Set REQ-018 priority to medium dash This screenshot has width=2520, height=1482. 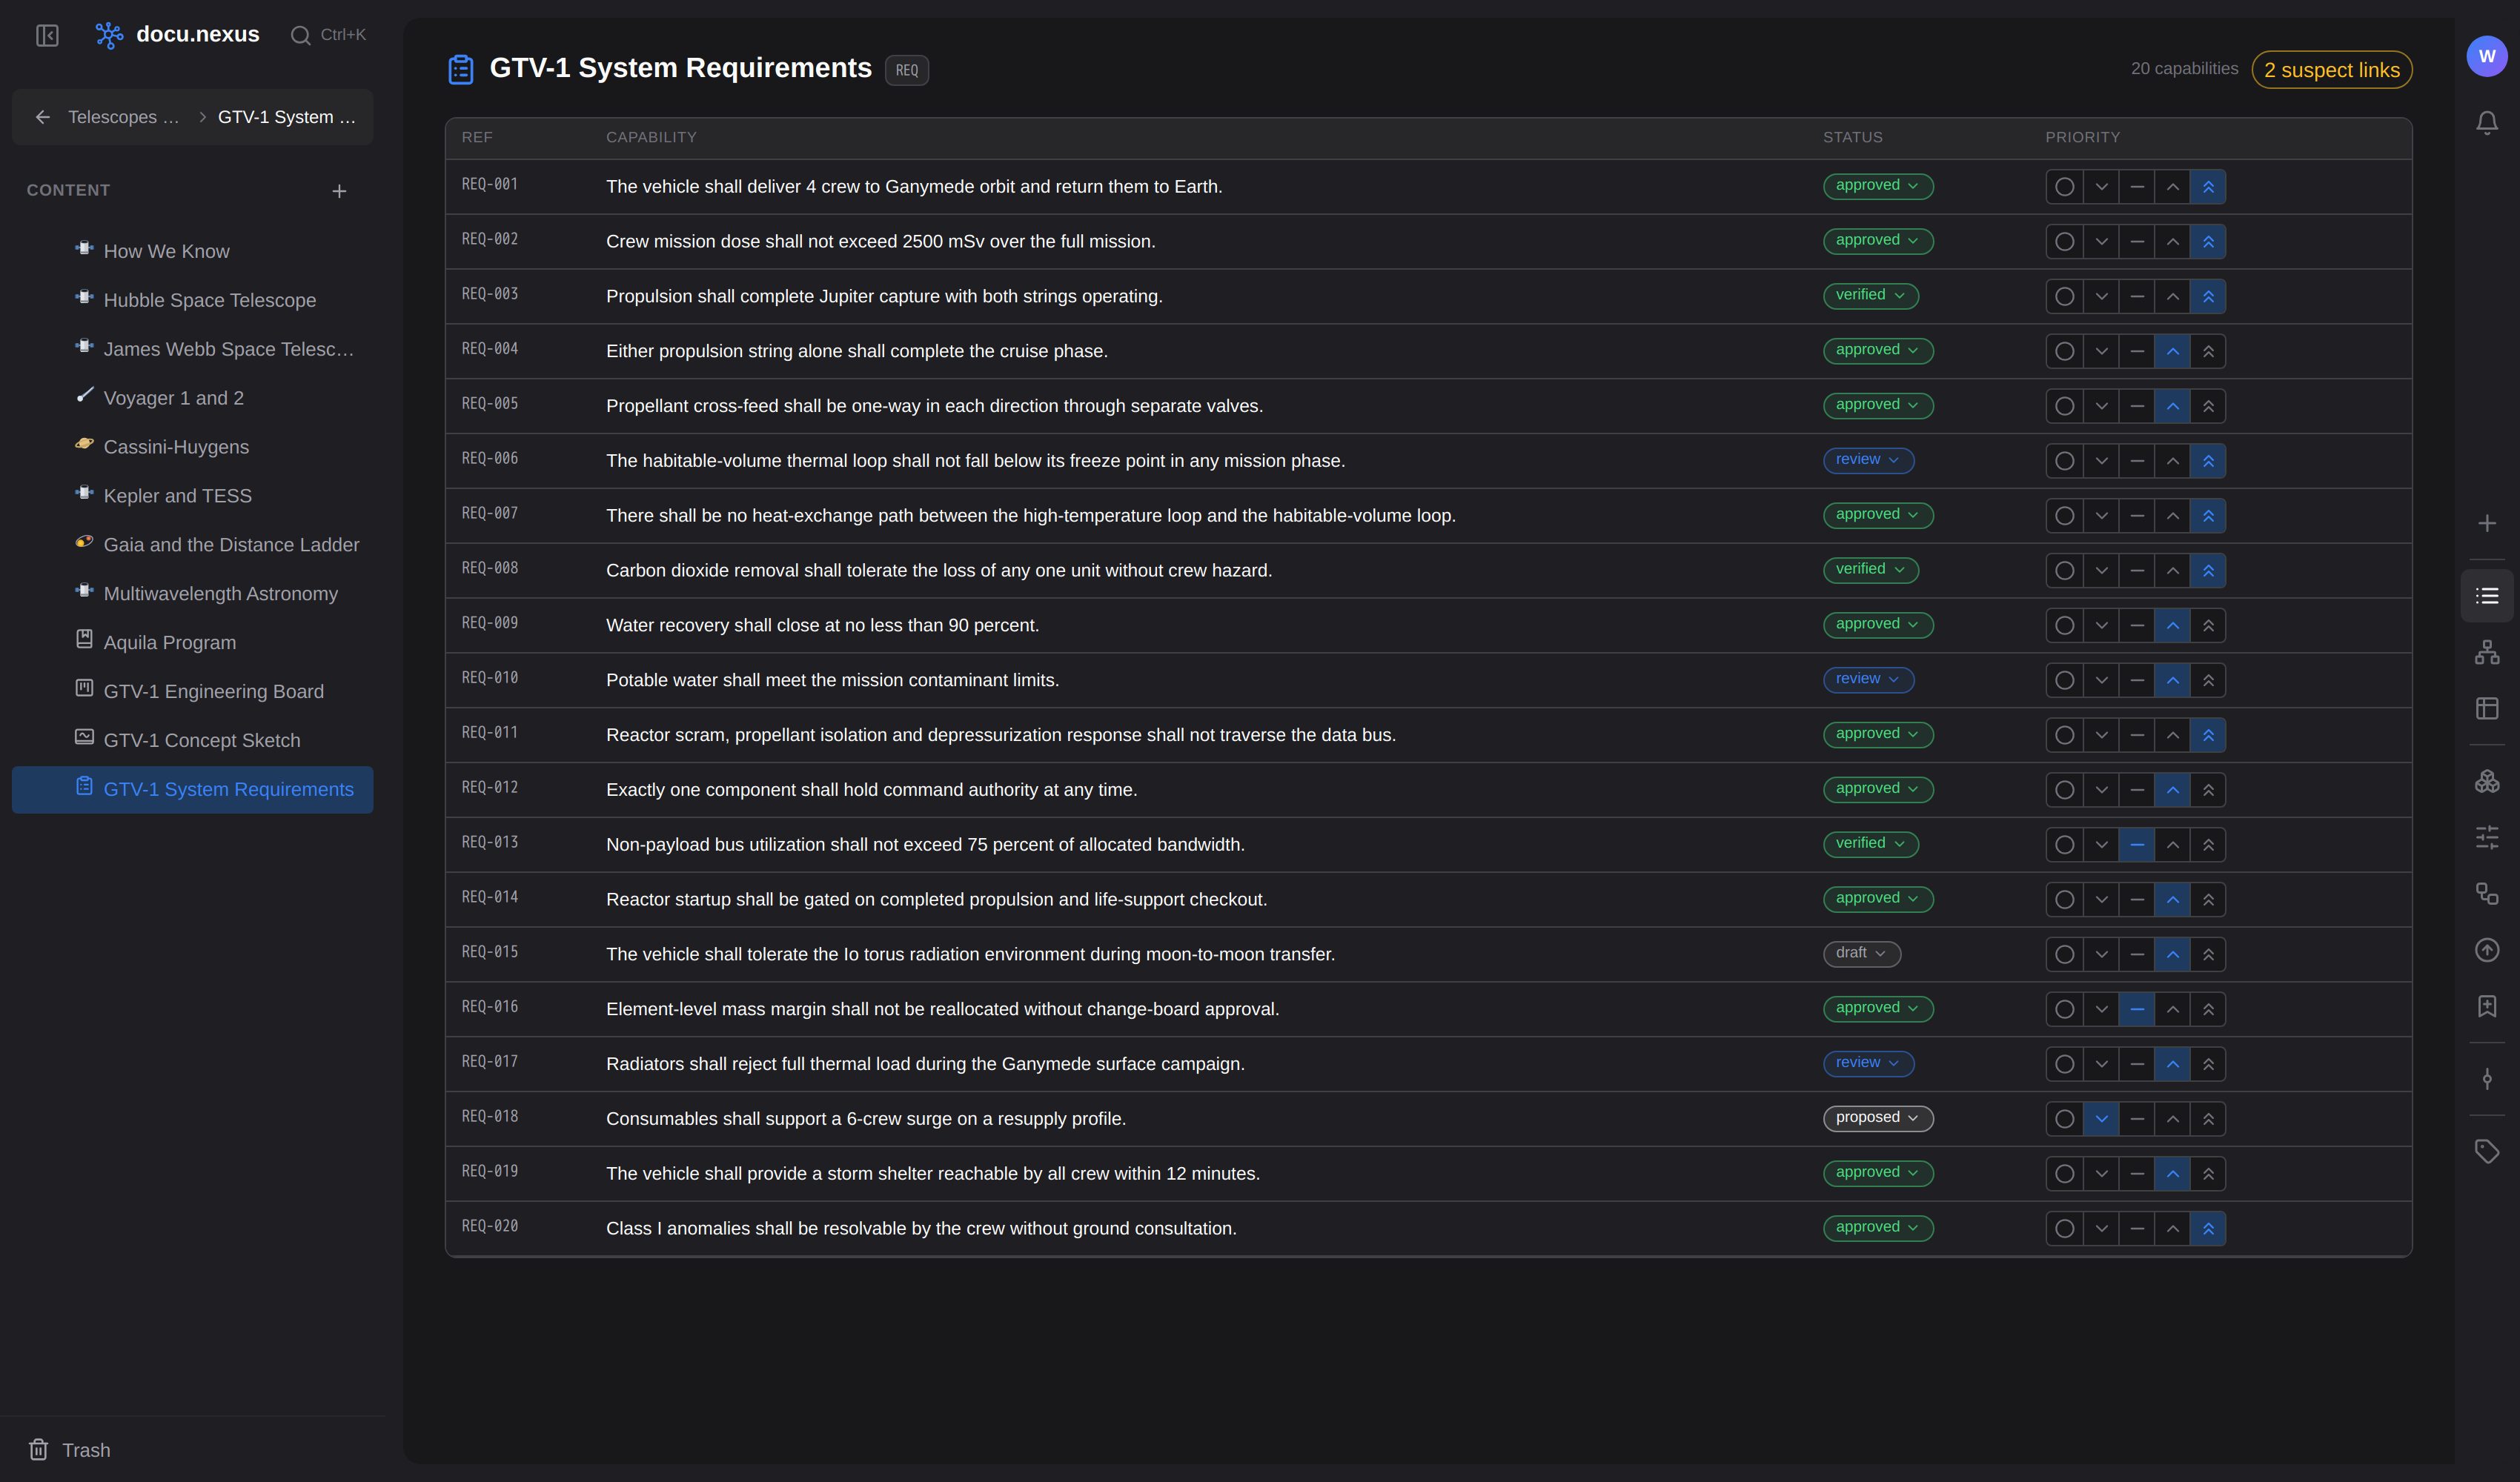2136,1119
